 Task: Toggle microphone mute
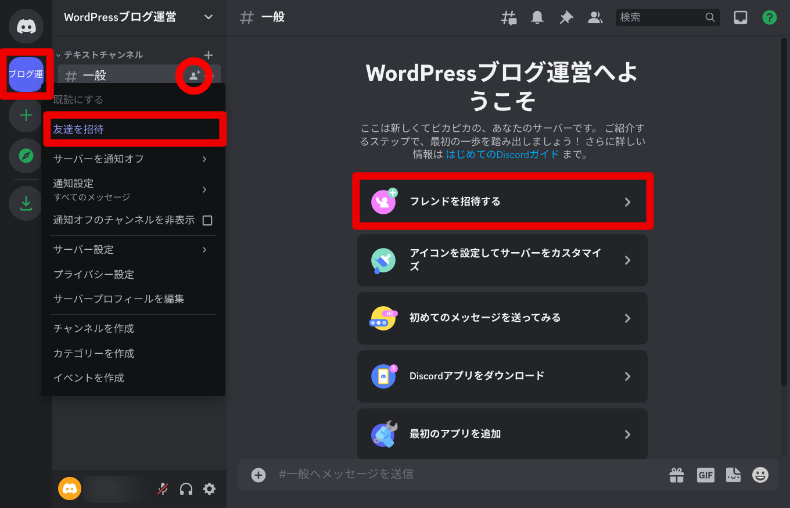163,488
